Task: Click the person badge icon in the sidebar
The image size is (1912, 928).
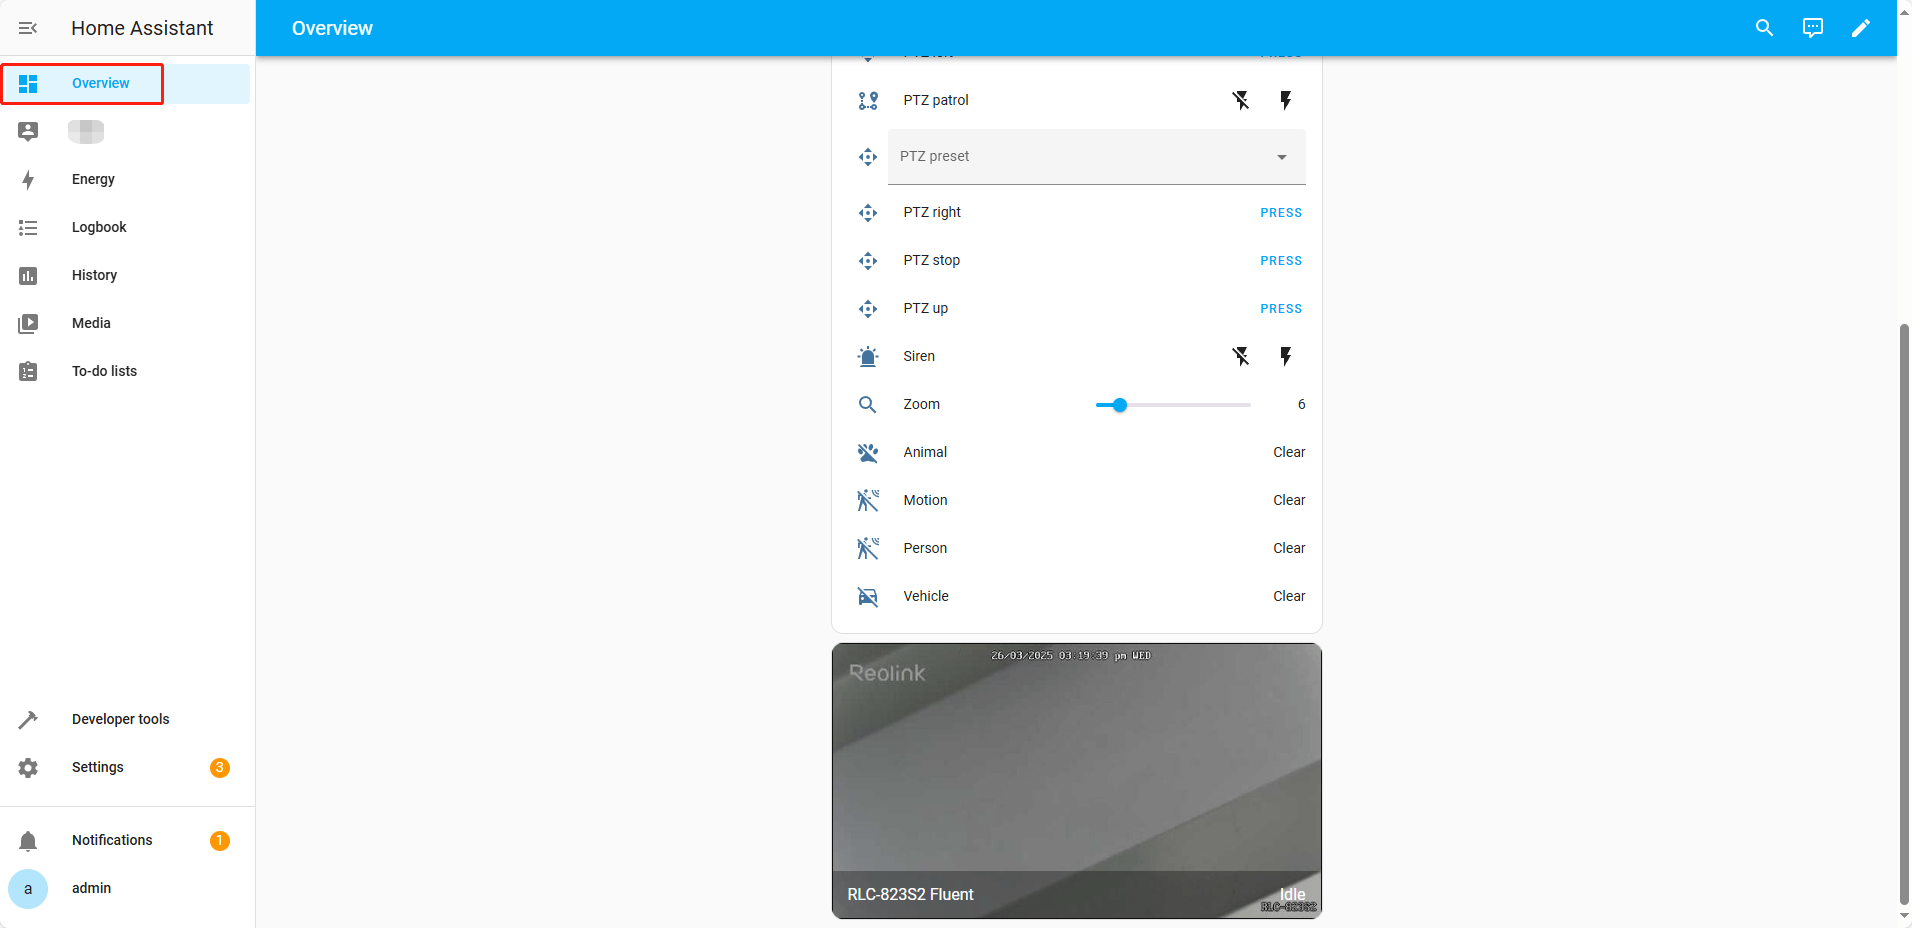Action: coord(28,132)
